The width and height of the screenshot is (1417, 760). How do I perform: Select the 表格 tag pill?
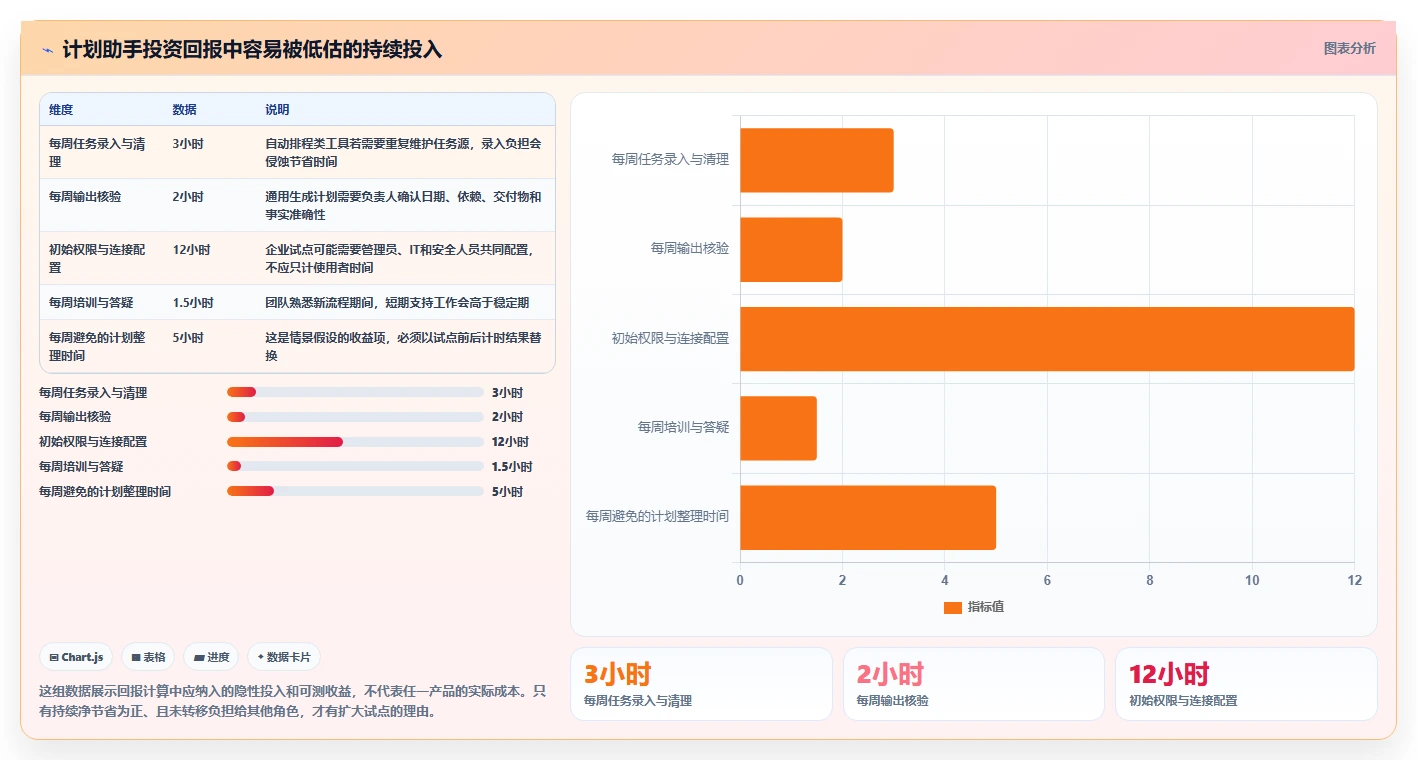point(148,657)
